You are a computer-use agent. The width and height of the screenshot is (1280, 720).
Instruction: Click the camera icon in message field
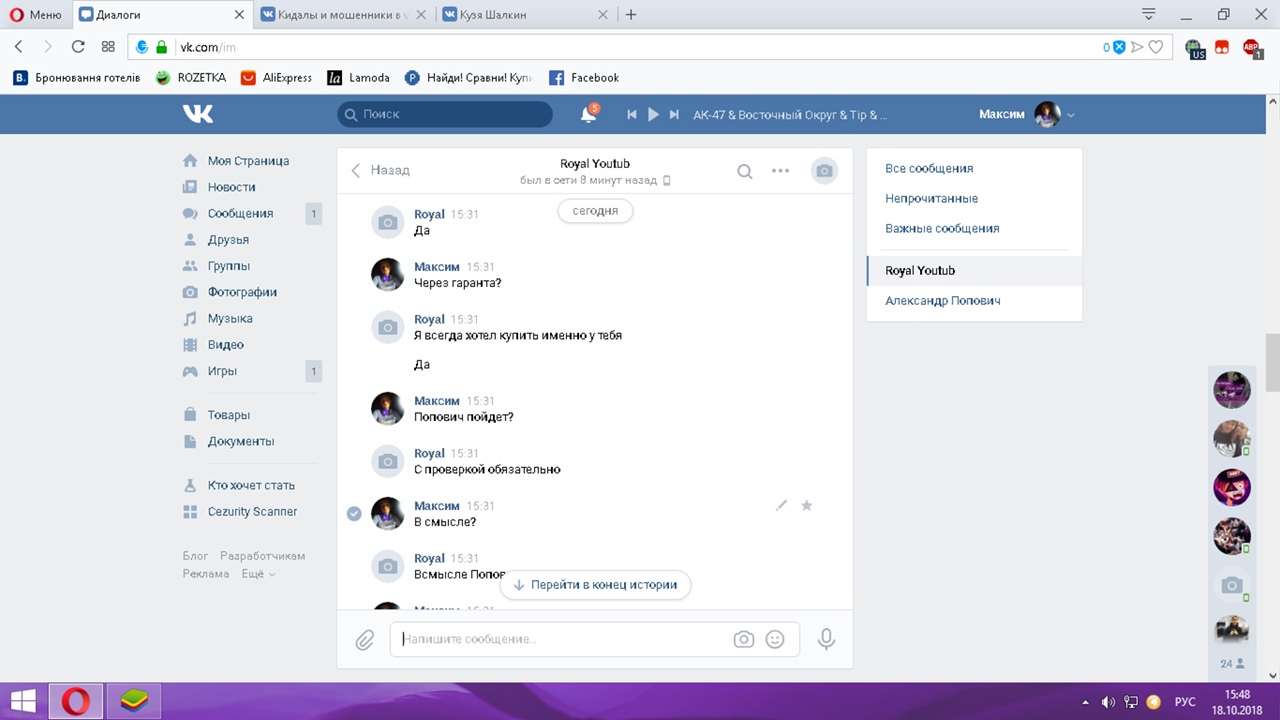click(x=743, y=639)
